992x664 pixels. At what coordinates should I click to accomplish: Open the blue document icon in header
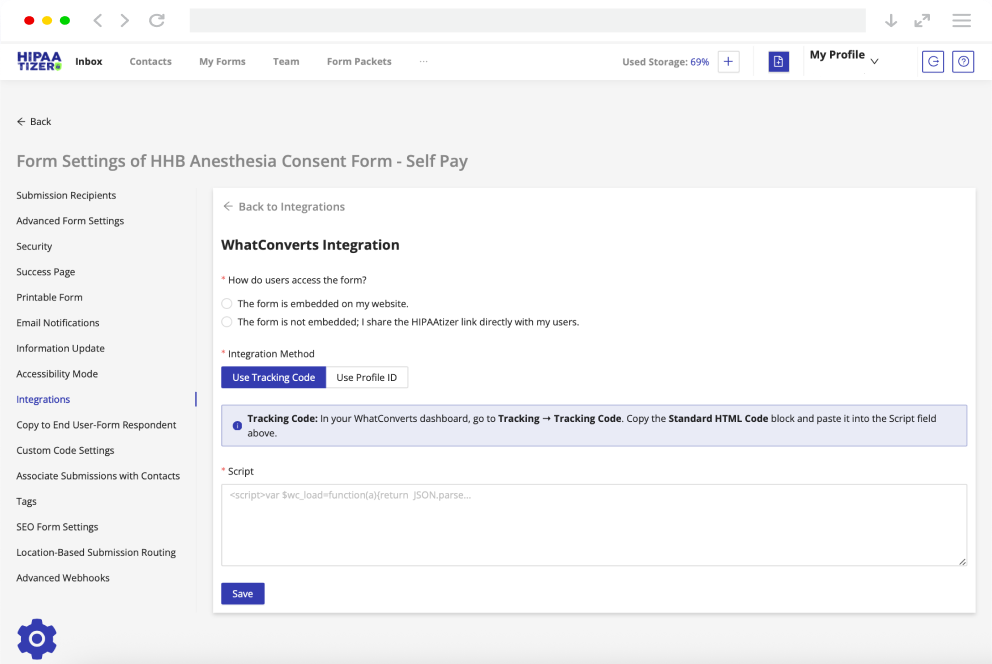(779, 62)
